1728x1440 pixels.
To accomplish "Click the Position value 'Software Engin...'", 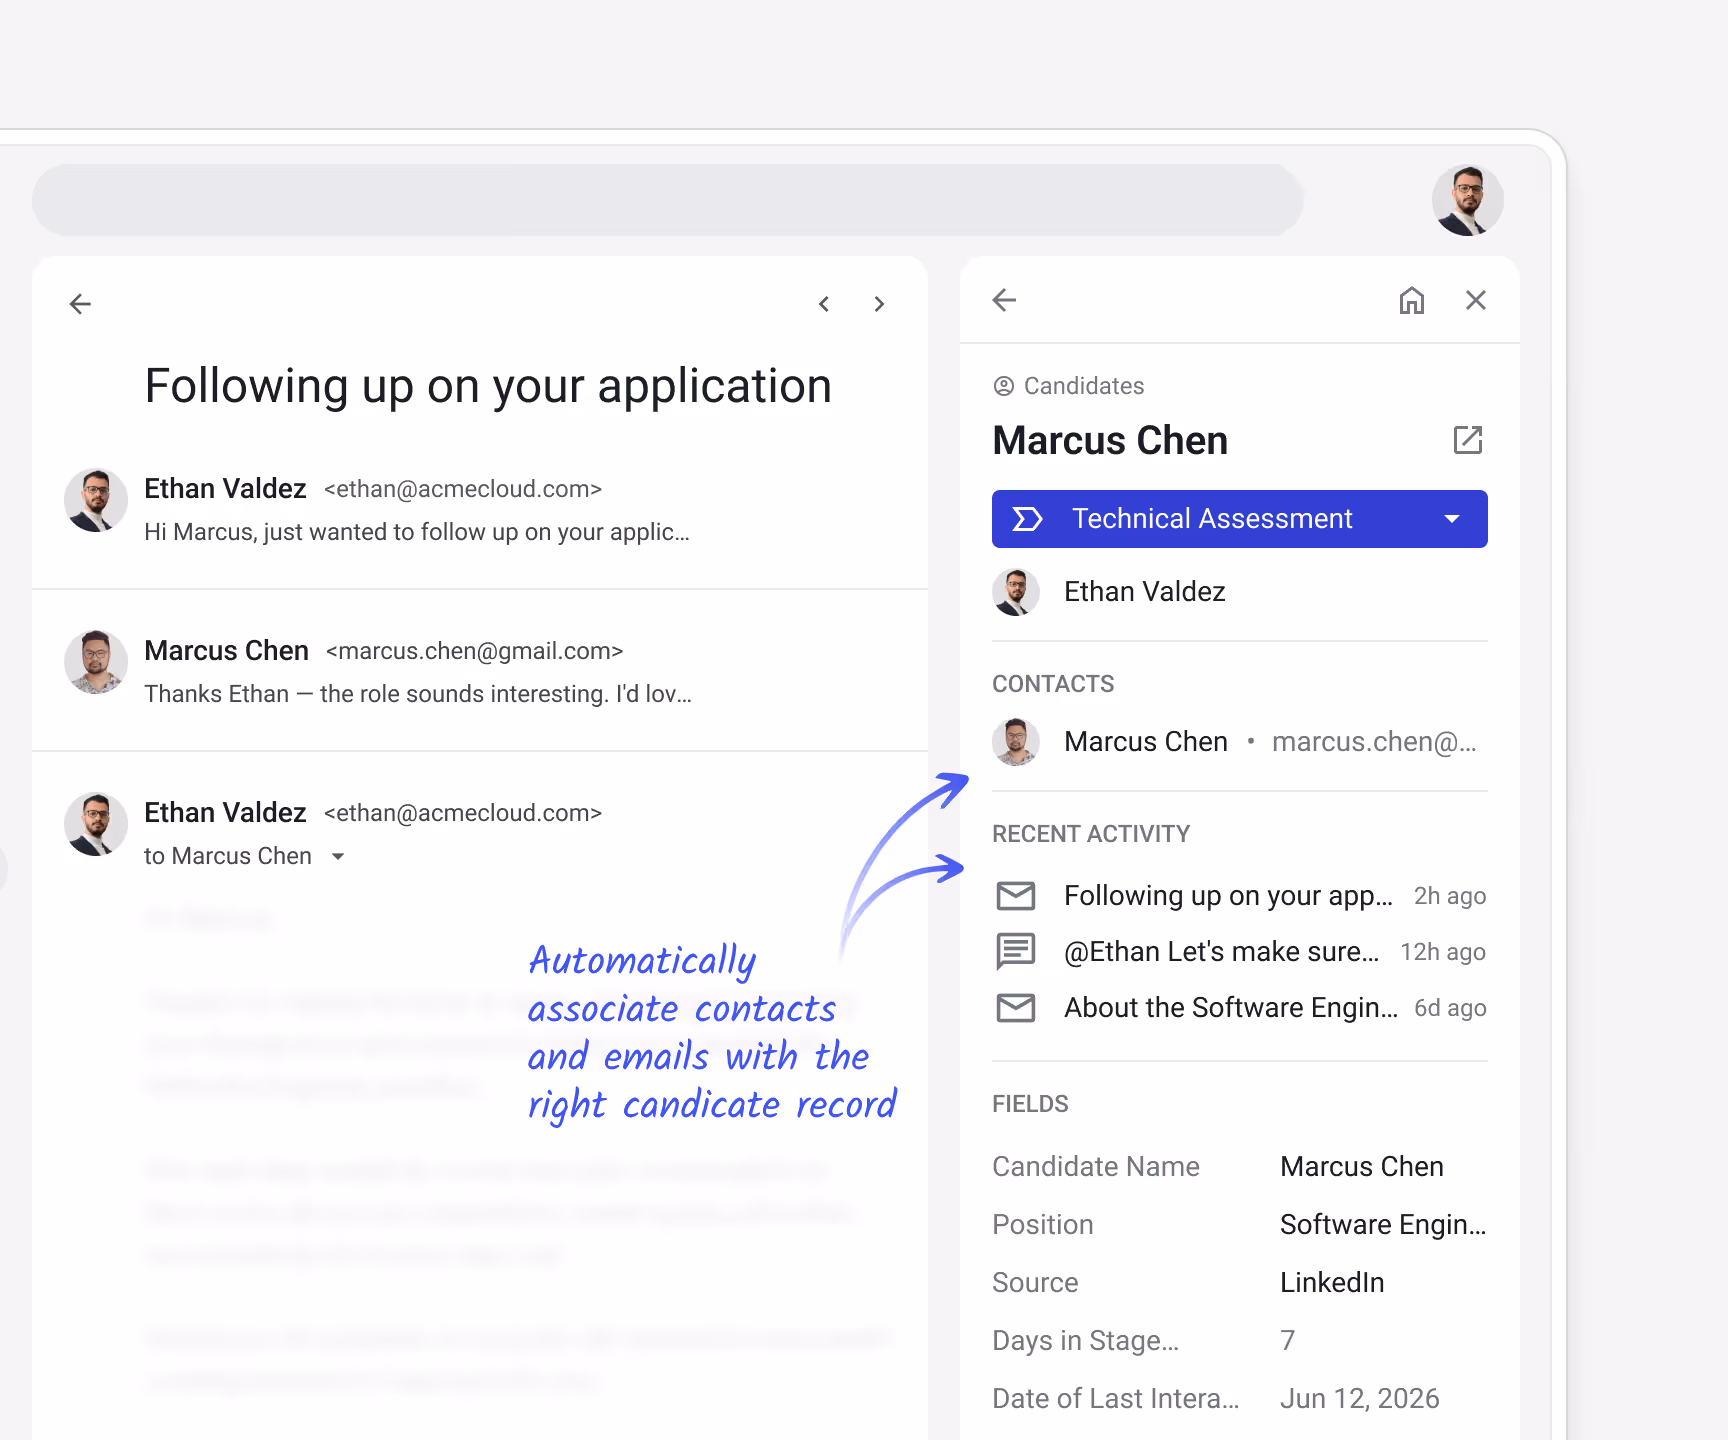I will [1383, 1225].
